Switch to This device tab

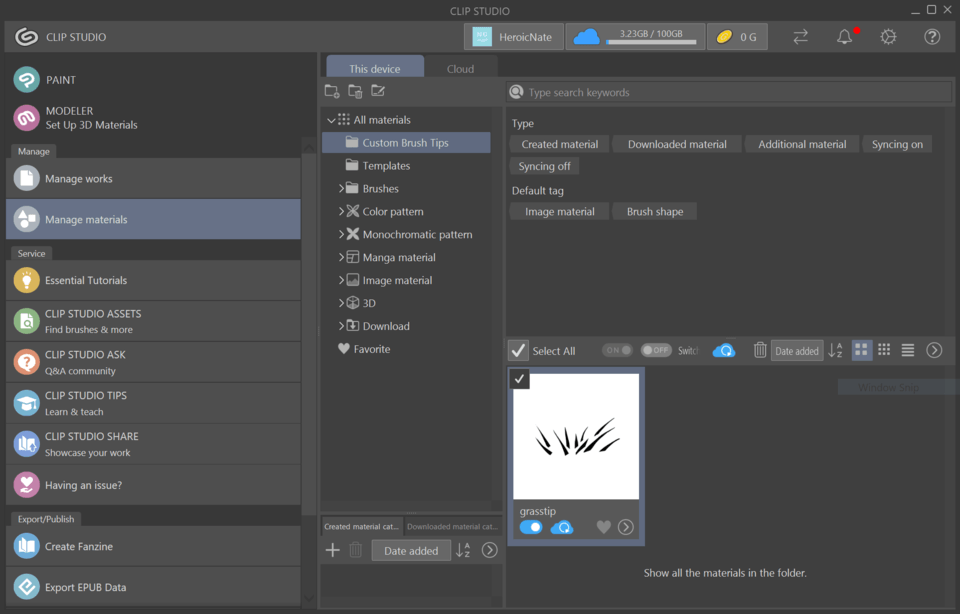[x=375, y=67]
